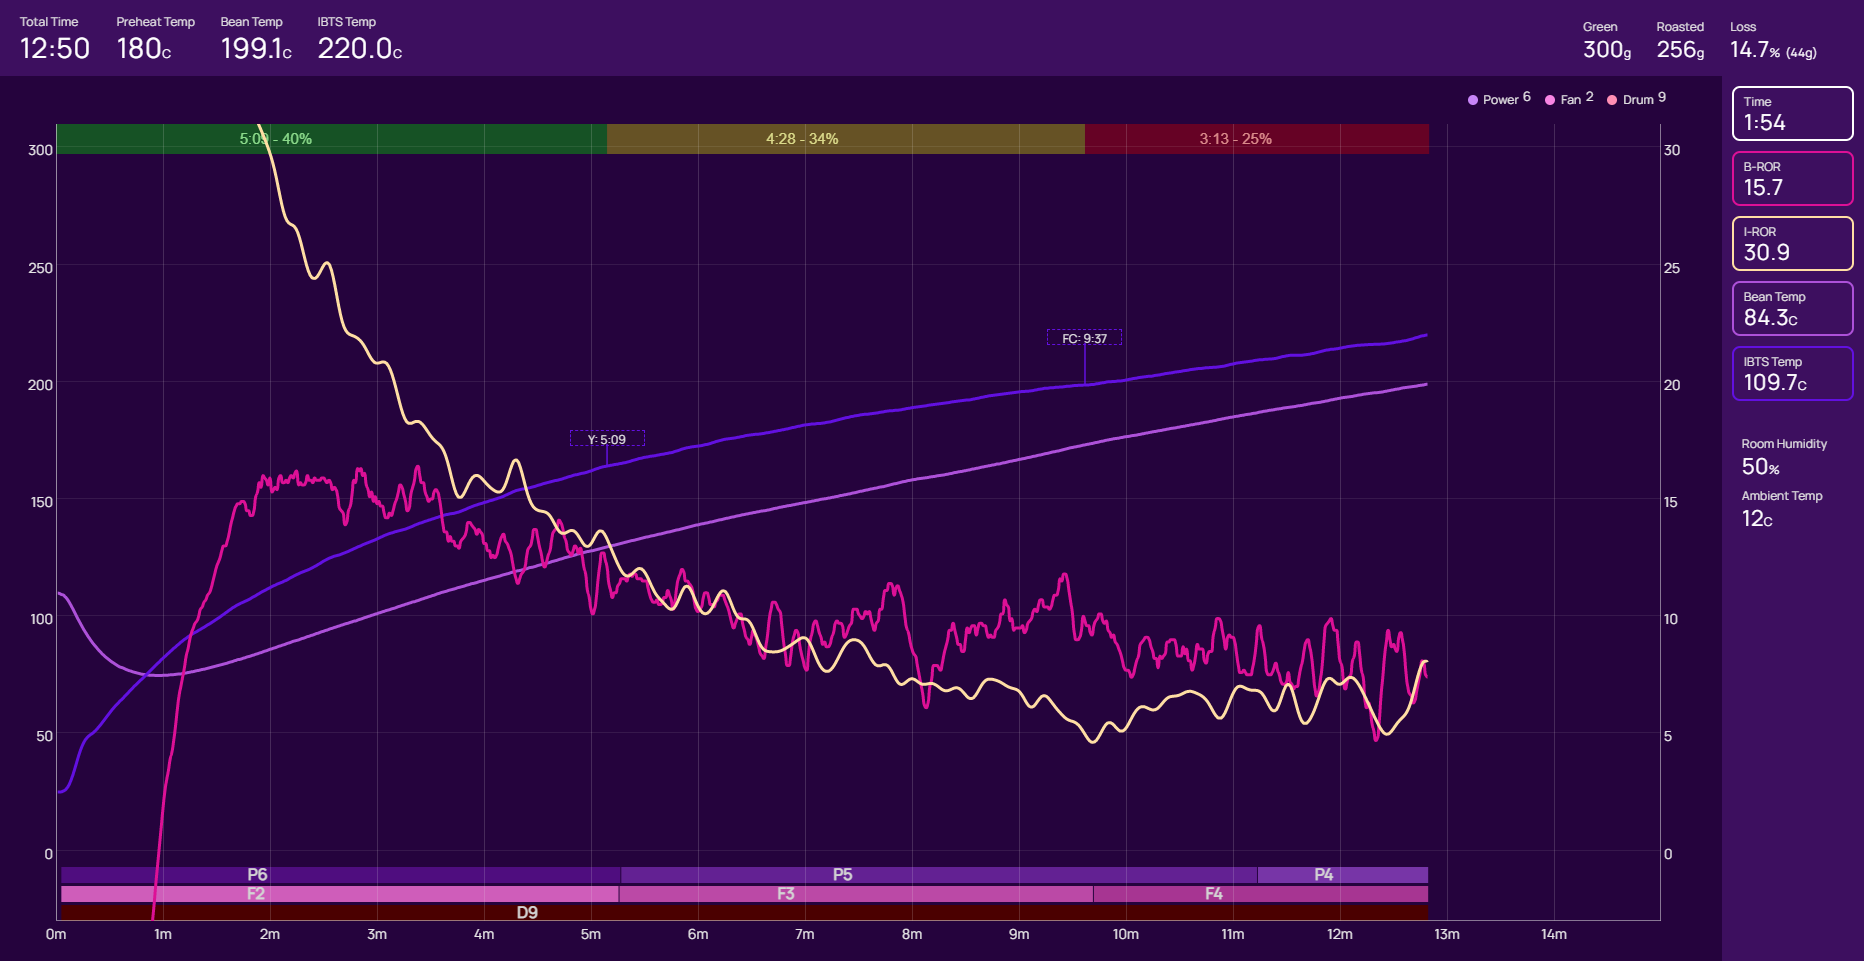Click the Drum legend dot

tap(1612, 100)
